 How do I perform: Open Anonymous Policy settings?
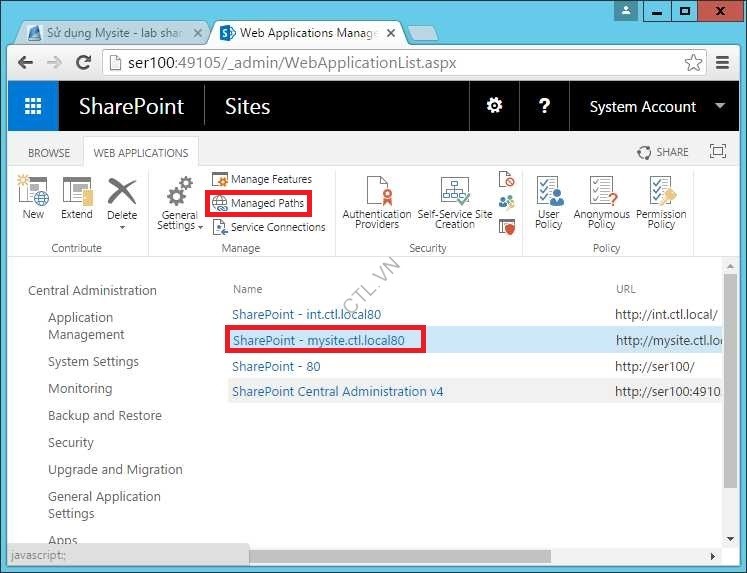click(601, 203)
